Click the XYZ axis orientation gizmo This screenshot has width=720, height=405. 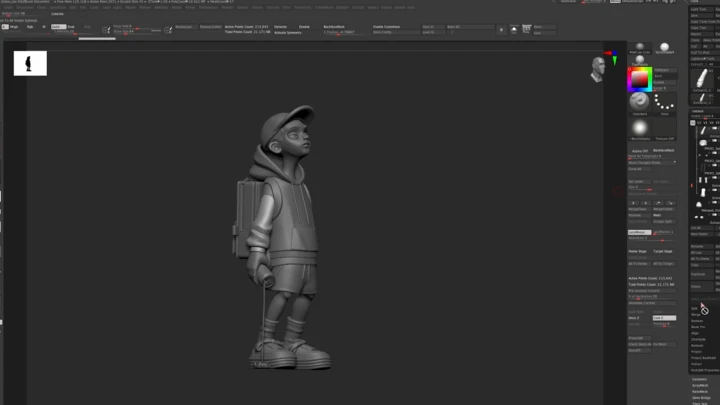point(613,57)
